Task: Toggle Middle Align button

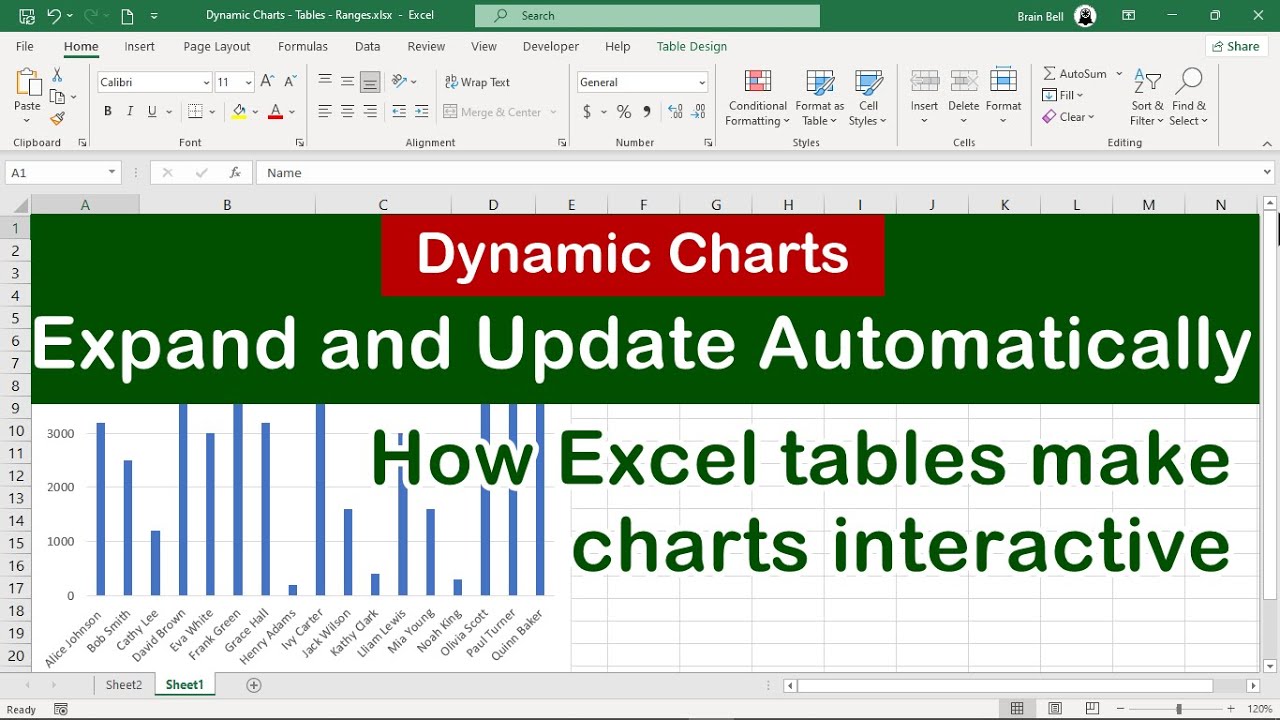Action: [x=347, y=82]
